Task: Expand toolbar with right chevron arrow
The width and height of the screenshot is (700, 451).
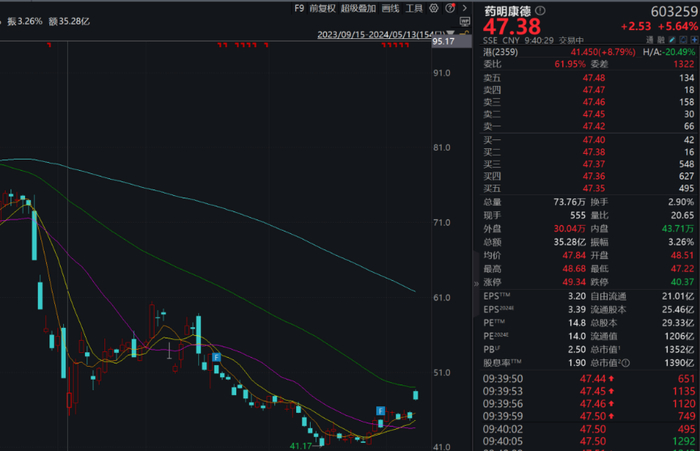Action: coord(465,8)
